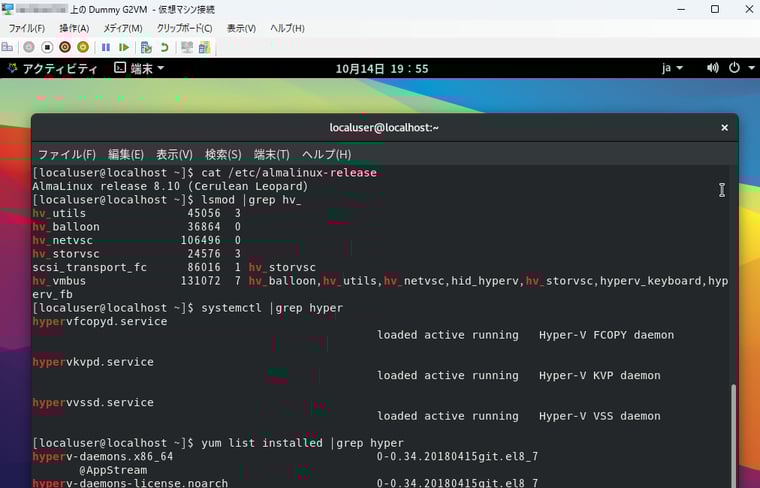This screenshot has width=760, height=488.
Task: Open the terminal 検索(S) menu
Action: tap(223, 155)
